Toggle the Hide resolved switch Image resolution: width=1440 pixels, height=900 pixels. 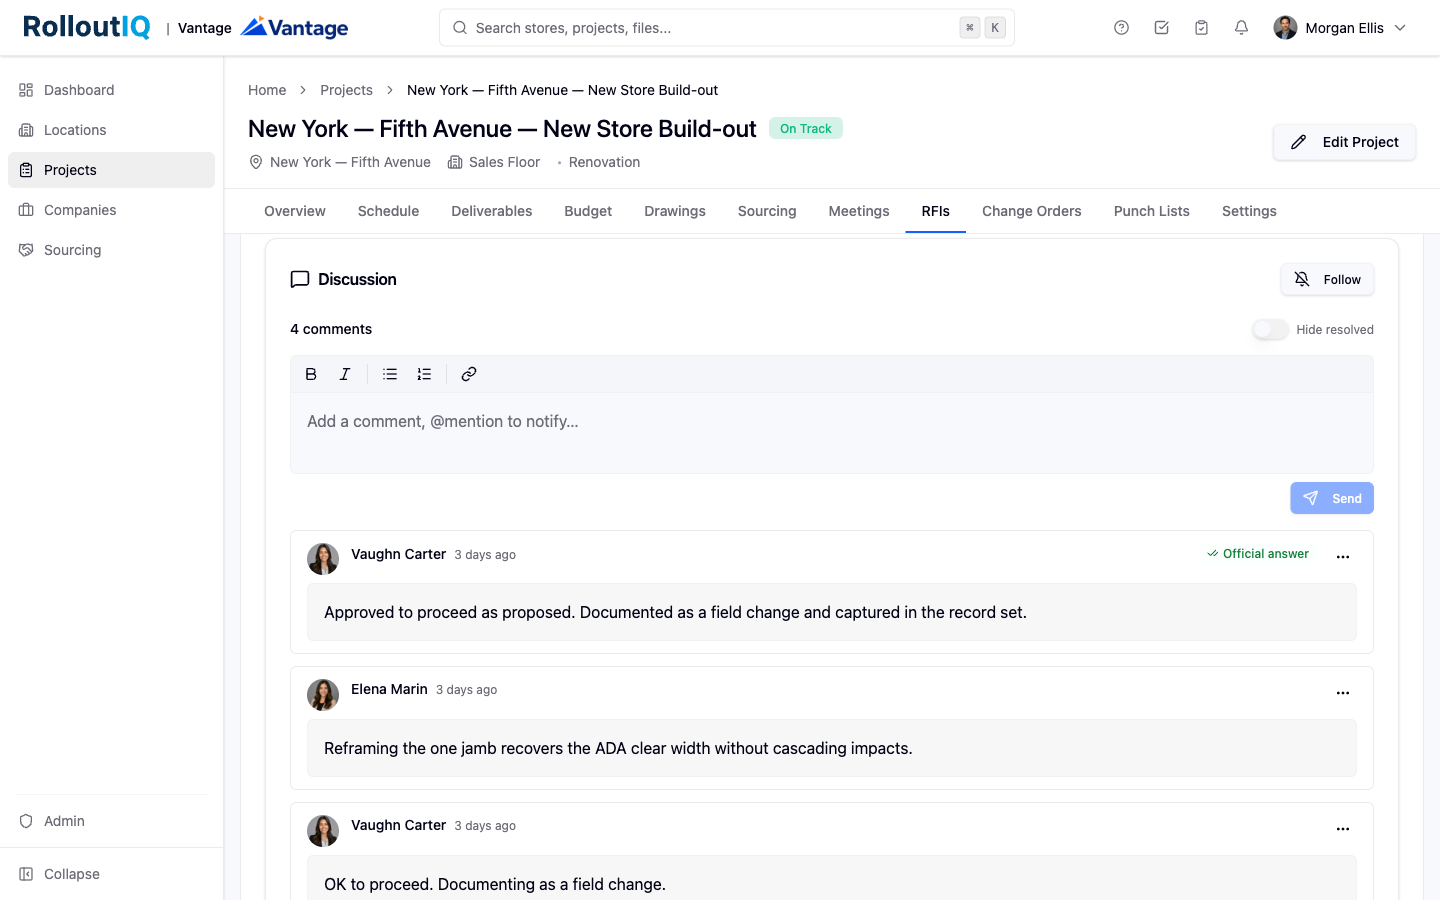pyautogui.click(x=1270, y=330)
